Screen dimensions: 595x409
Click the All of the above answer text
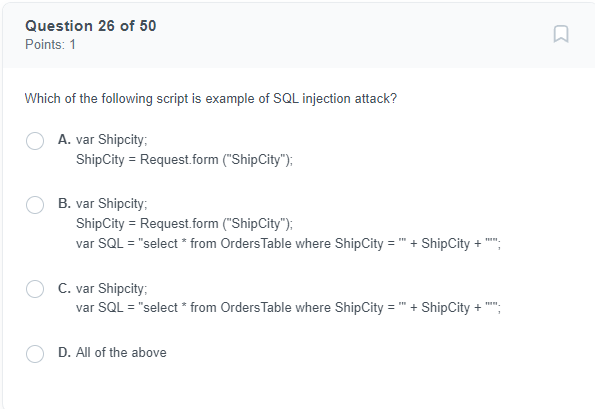121,352
